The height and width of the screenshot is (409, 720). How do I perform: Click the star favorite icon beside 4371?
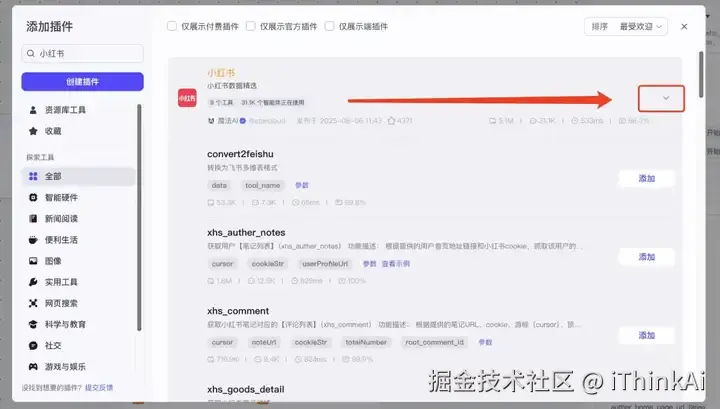point(391,121)
